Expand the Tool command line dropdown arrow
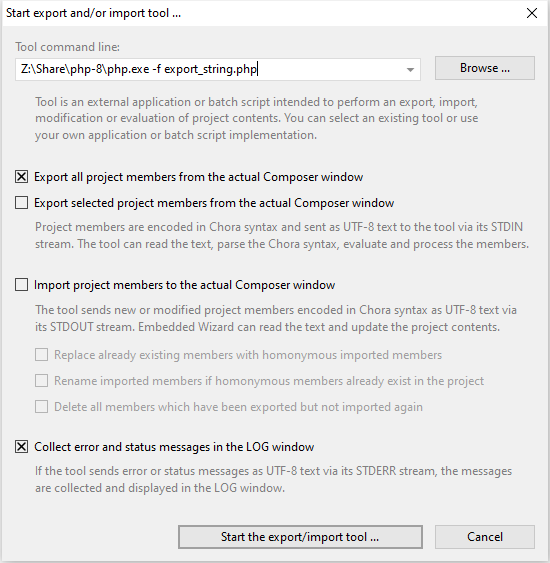 tap(410, 70)
